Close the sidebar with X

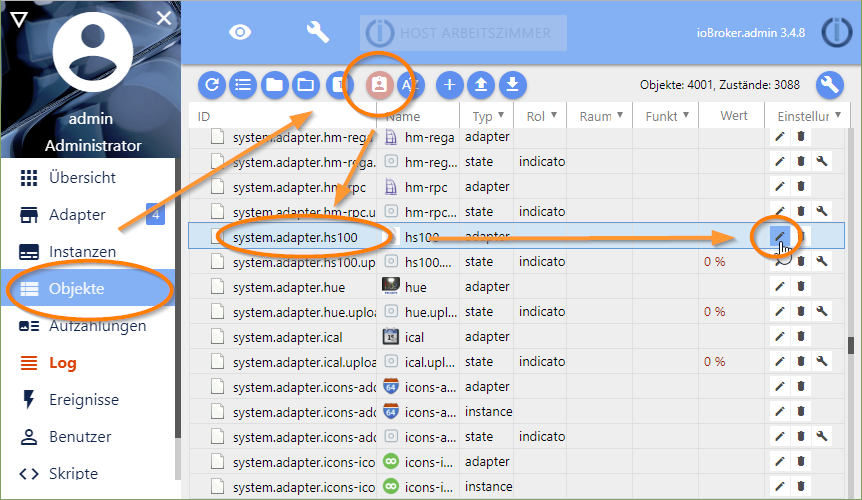click(x=164, y=19)
